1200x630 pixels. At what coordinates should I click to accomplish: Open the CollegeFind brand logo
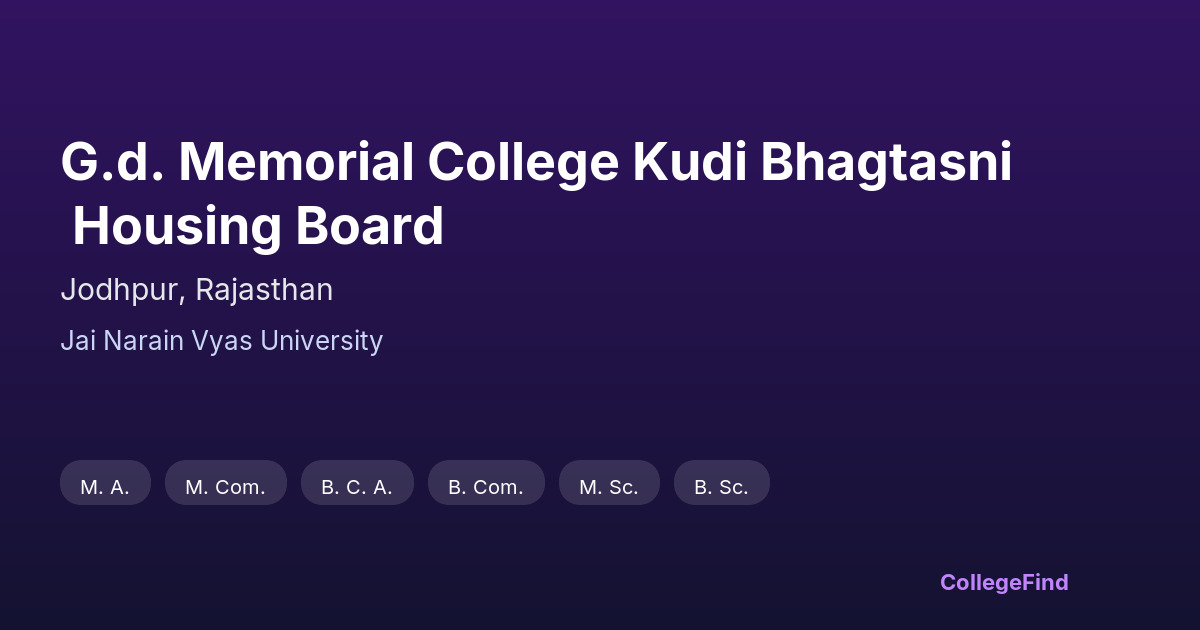pyautogui.click(x=1003, y=582)
